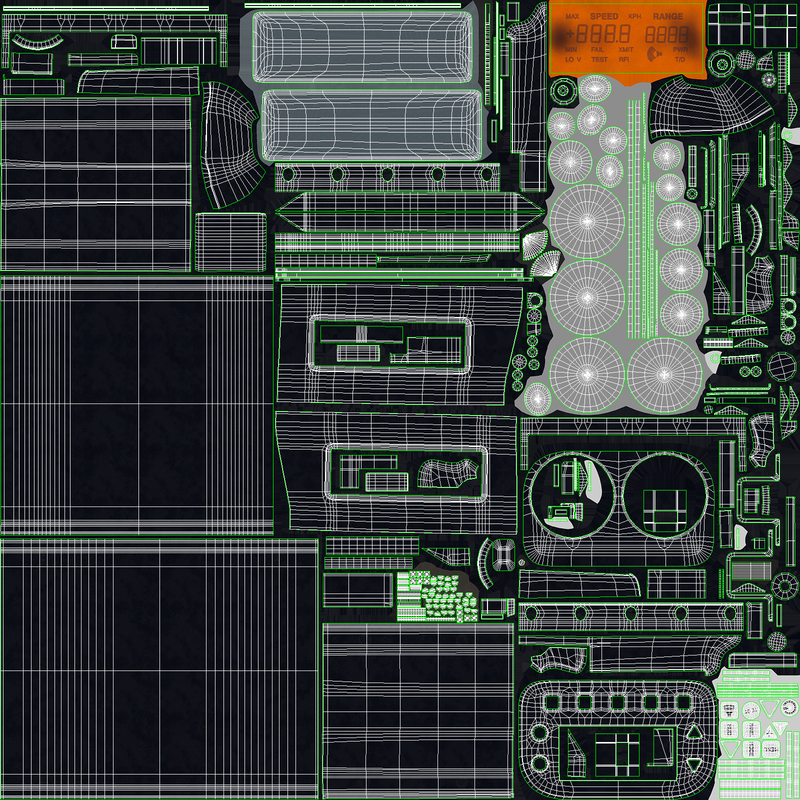Click the four-digit range readout
The image size is (800, 800).
pyautogui.click(x=667, y=35)
